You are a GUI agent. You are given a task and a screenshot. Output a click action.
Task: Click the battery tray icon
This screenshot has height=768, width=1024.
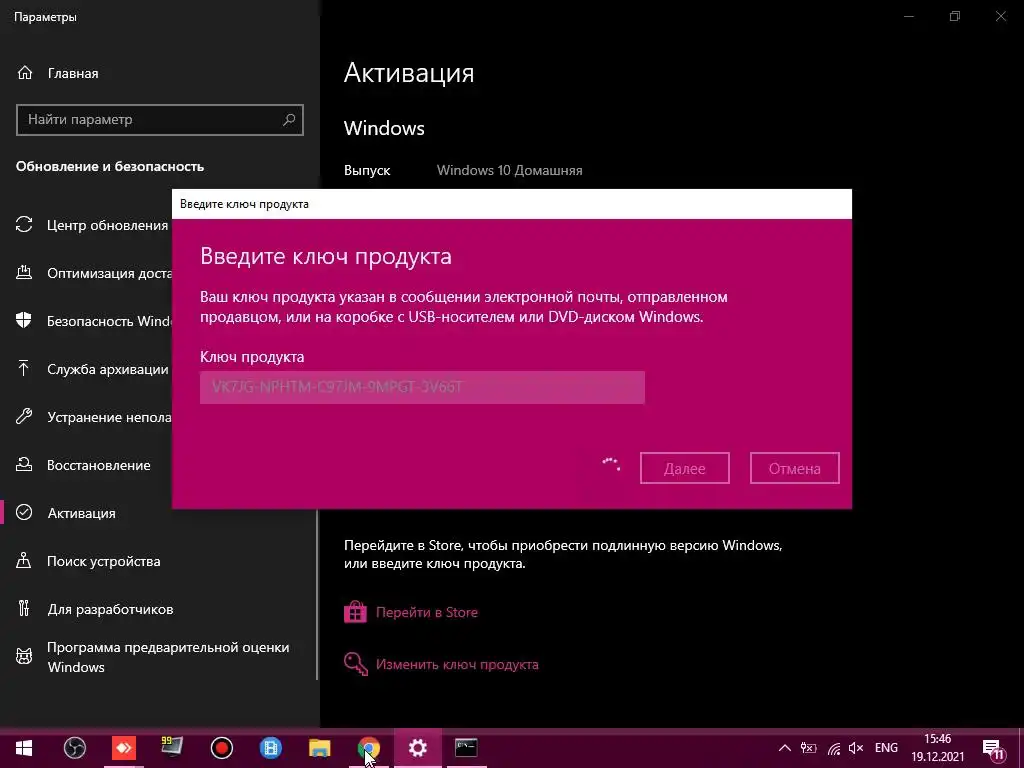808,748
